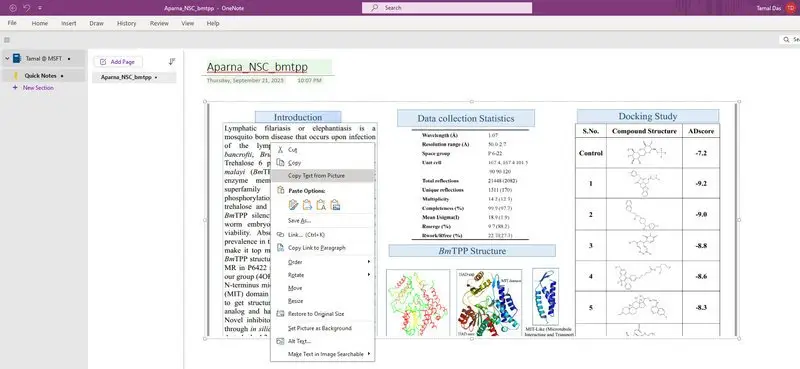Choose Alt Text from context menu

click(x=322, y=341)
